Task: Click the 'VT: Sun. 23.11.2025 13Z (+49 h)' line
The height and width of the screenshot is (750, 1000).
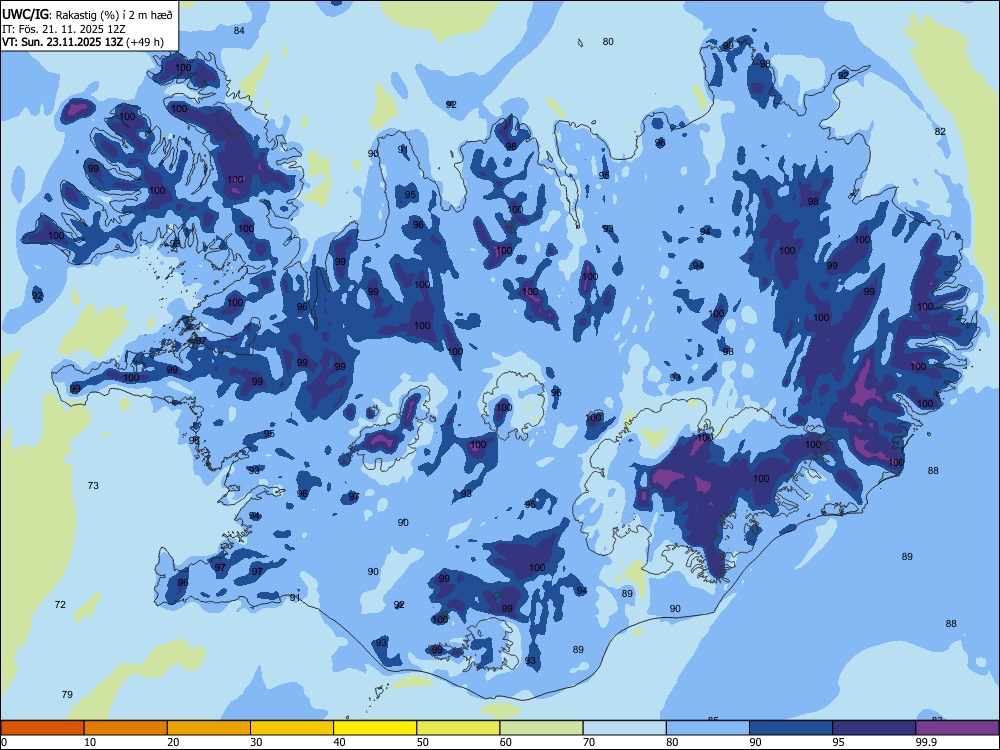Action: [83, 42]
